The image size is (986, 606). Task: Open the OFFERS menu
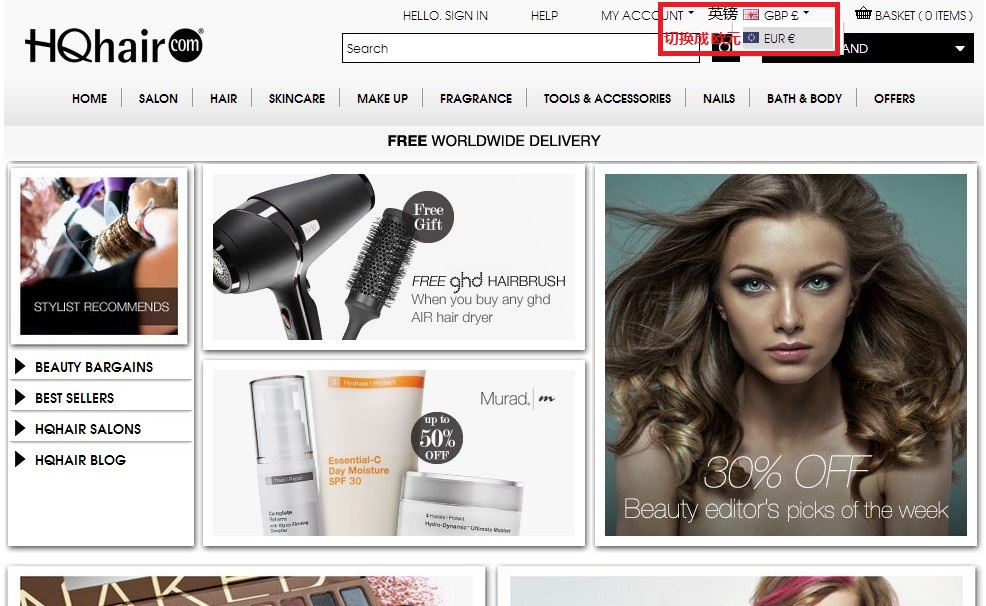coord(894,99)
